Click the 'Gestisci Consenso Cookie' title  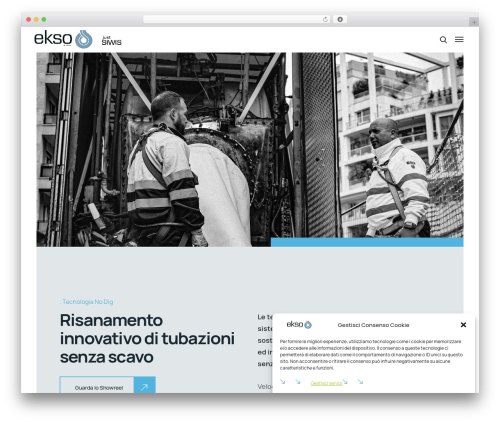coord(373,325)
